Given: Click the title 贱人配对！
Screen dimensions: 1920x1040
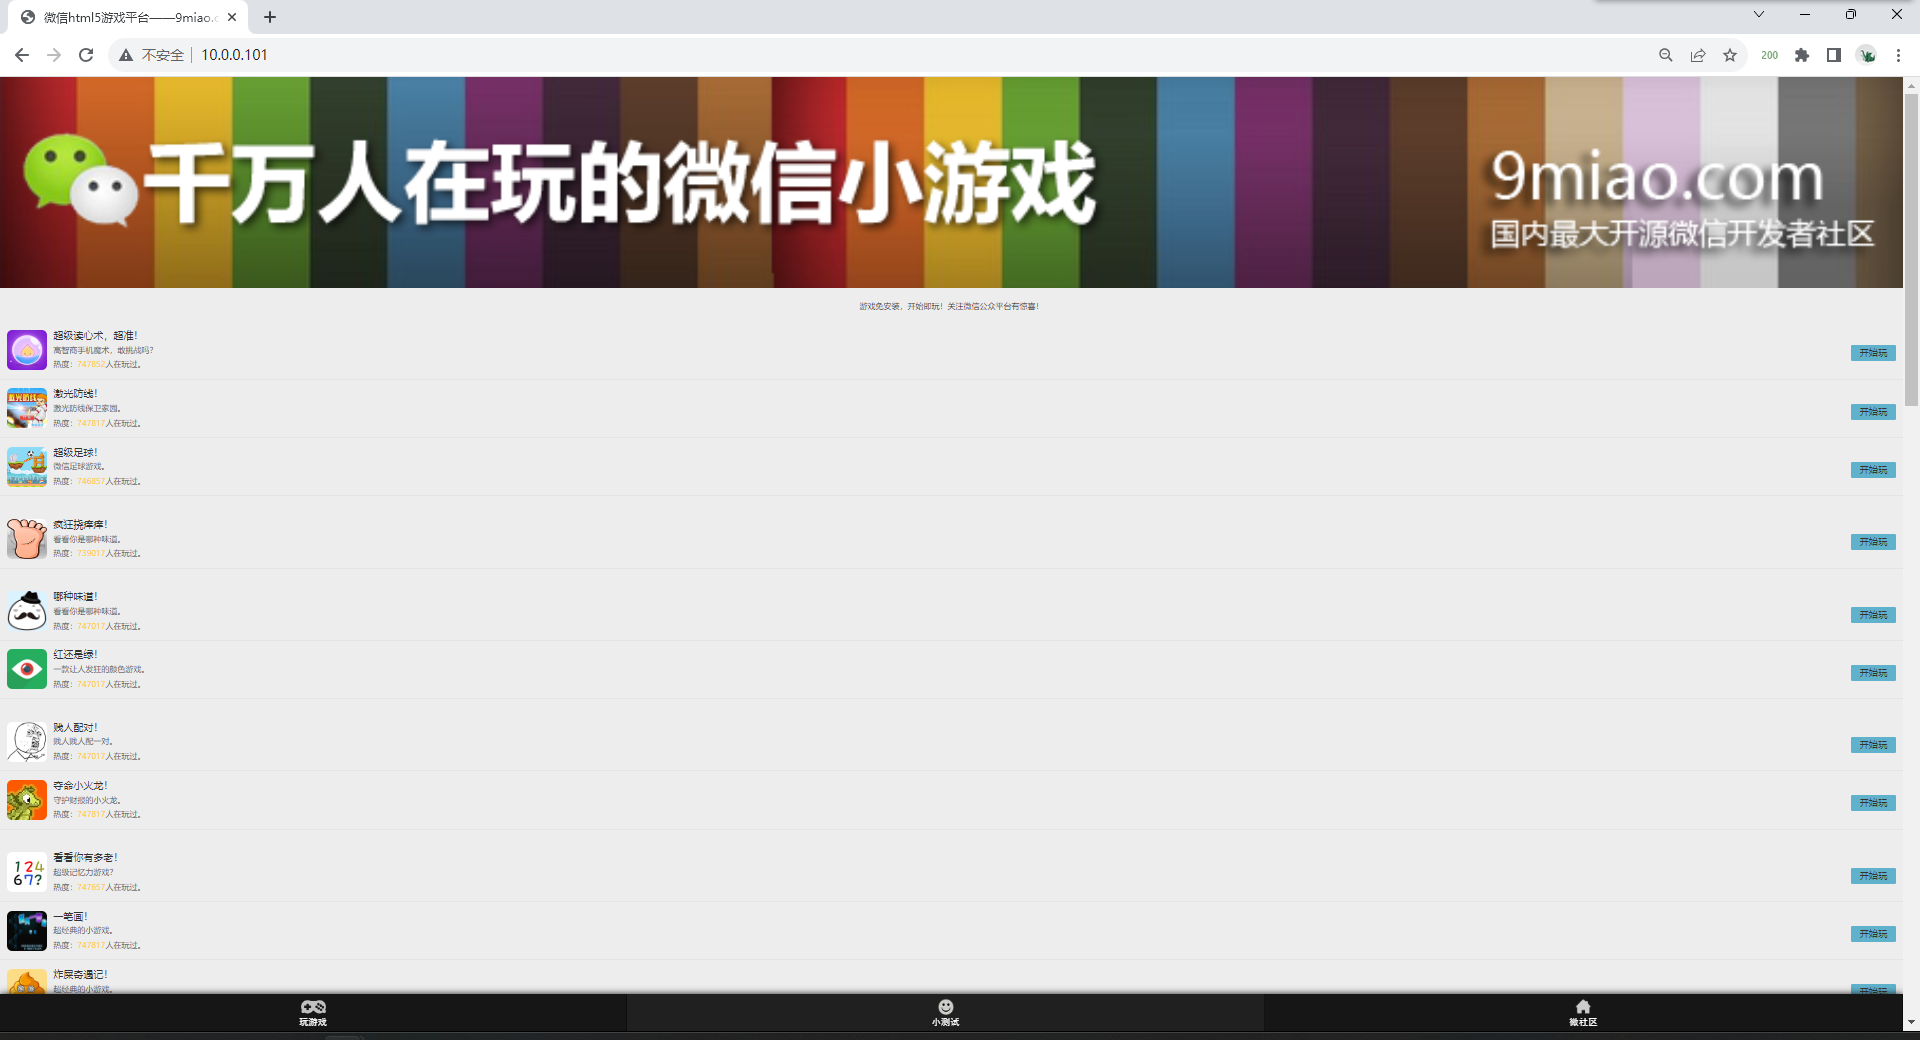Looking at the screenshot, I should tap(76, 728).
